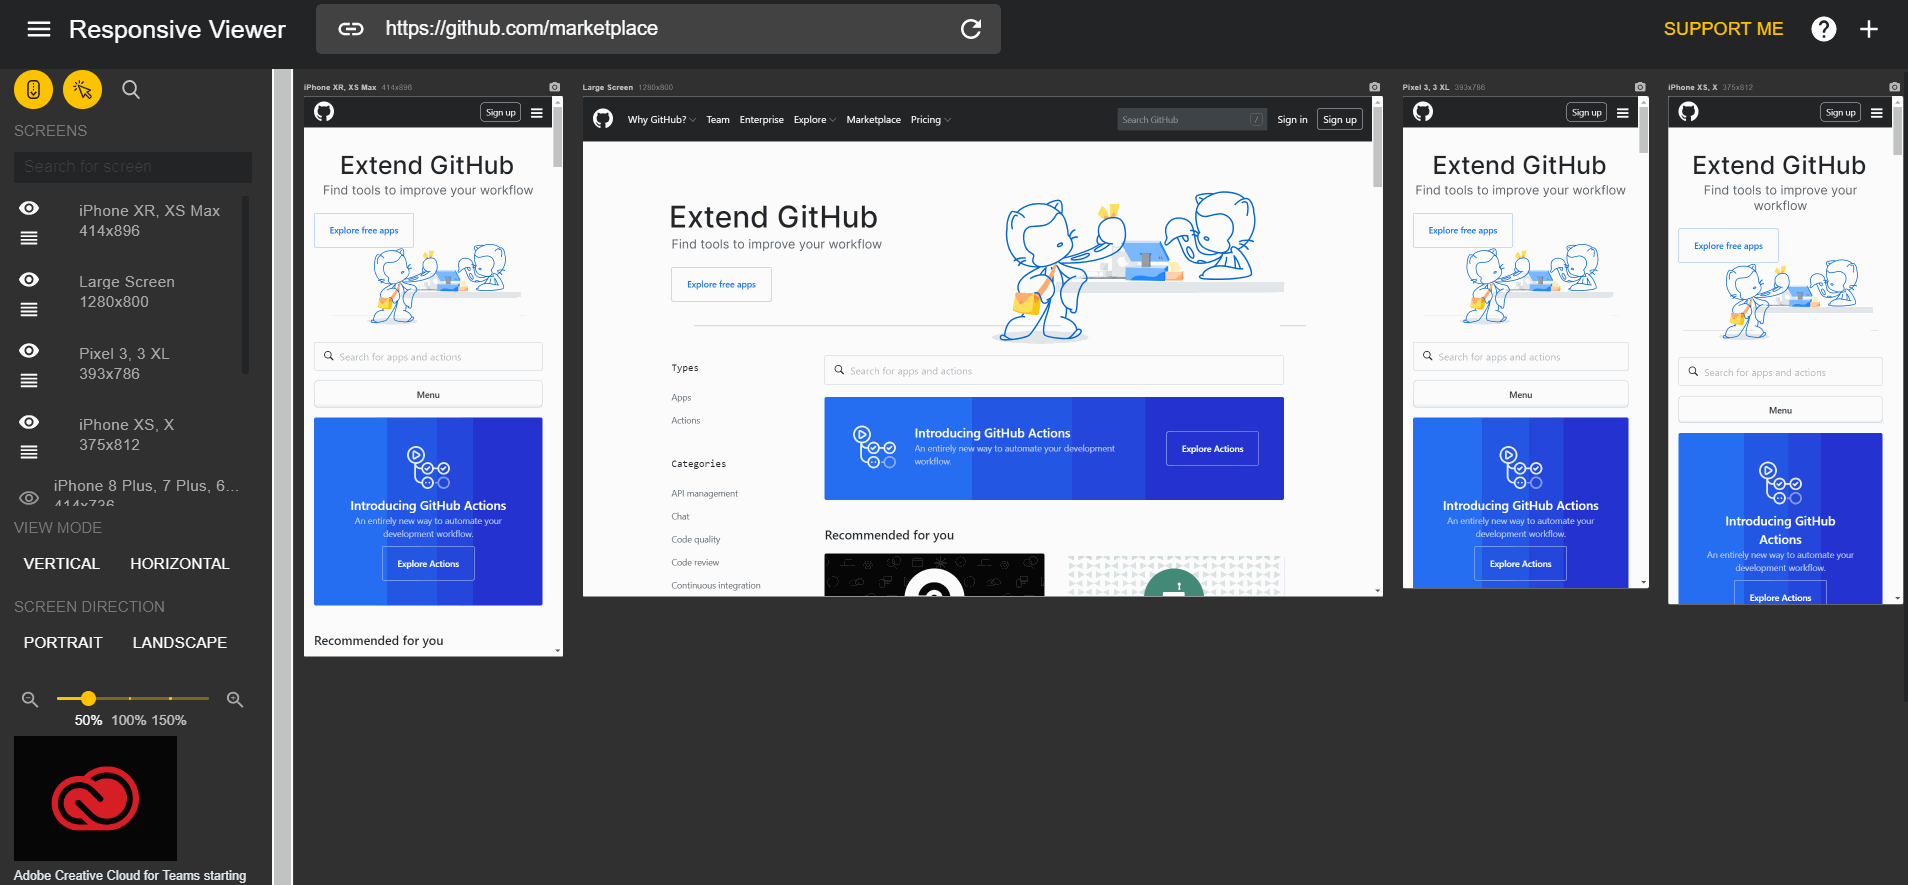This screenshot has width=1908, height=885.
Task: Add a new screen with the plus icon
Action: coord(1868,29)
